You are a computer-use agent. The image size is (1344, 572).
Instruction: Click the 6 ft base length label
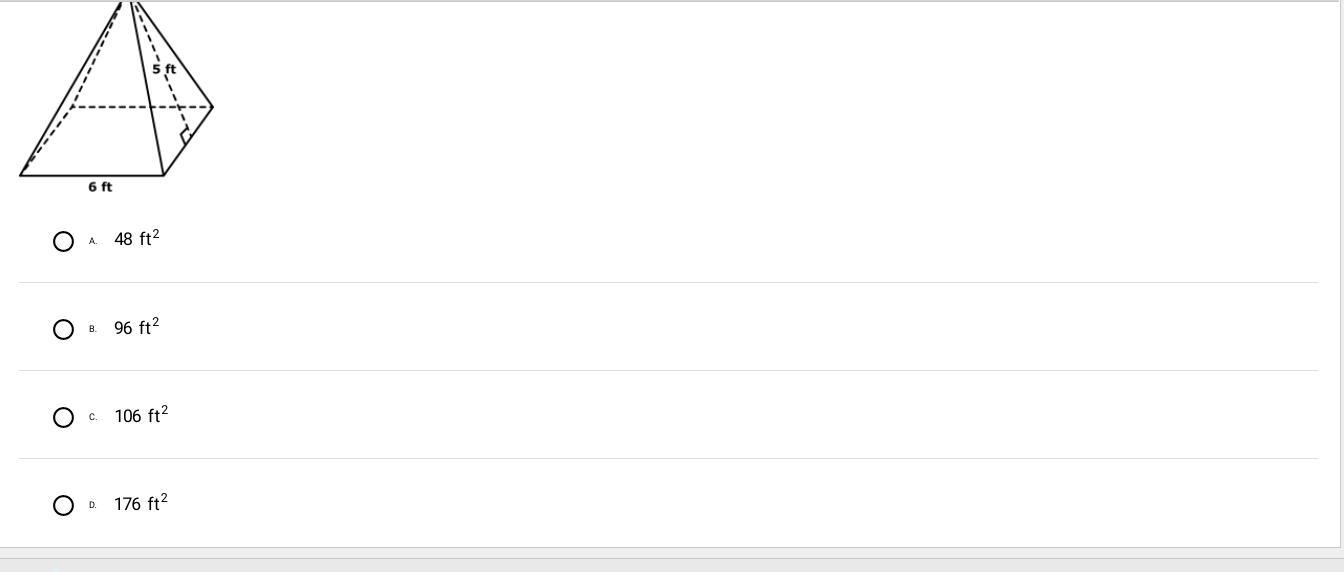point(100,187)
